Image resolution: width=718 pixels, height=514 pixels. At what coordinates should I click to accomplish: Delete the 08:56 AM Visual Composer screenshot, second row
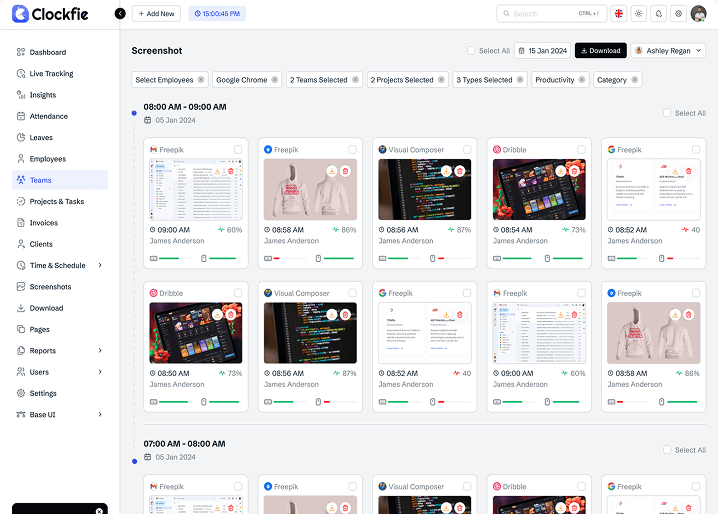pos(345,315)
